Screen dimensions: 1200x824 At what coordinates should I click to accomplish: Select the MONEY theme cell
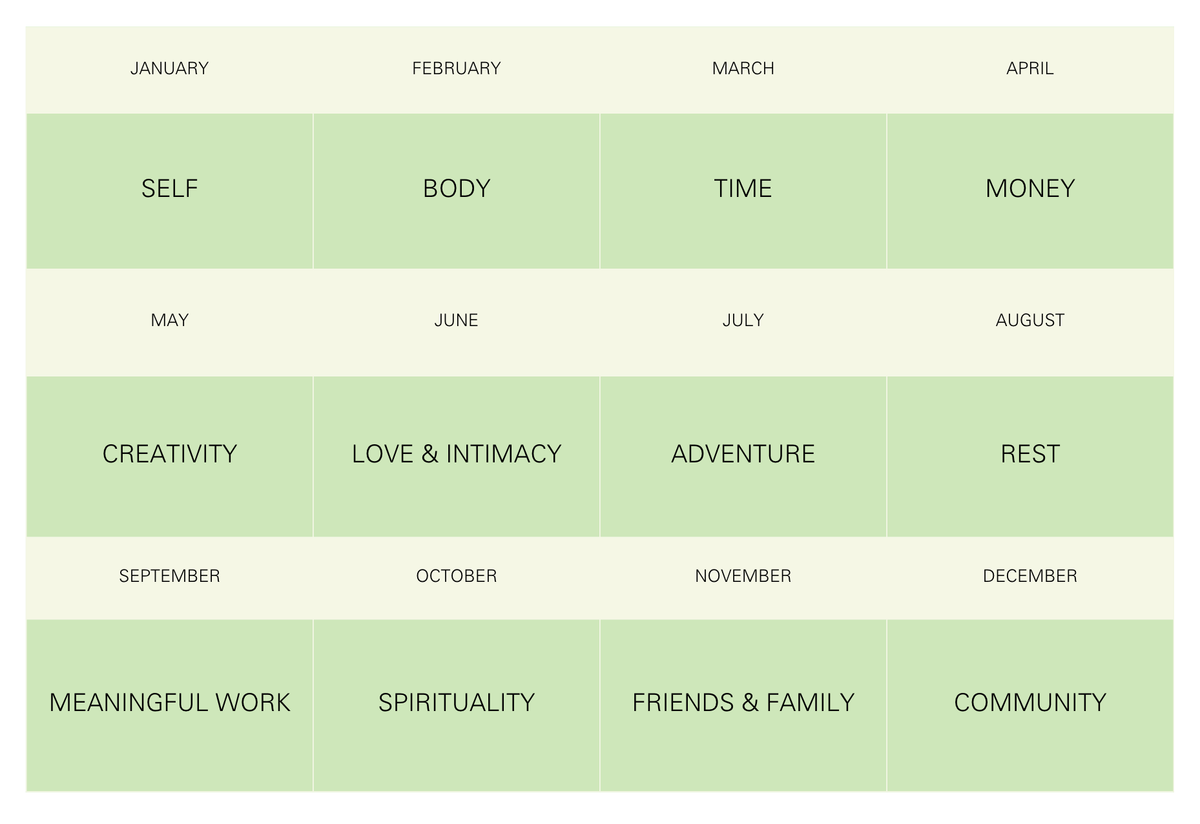tap(1030, 189)
